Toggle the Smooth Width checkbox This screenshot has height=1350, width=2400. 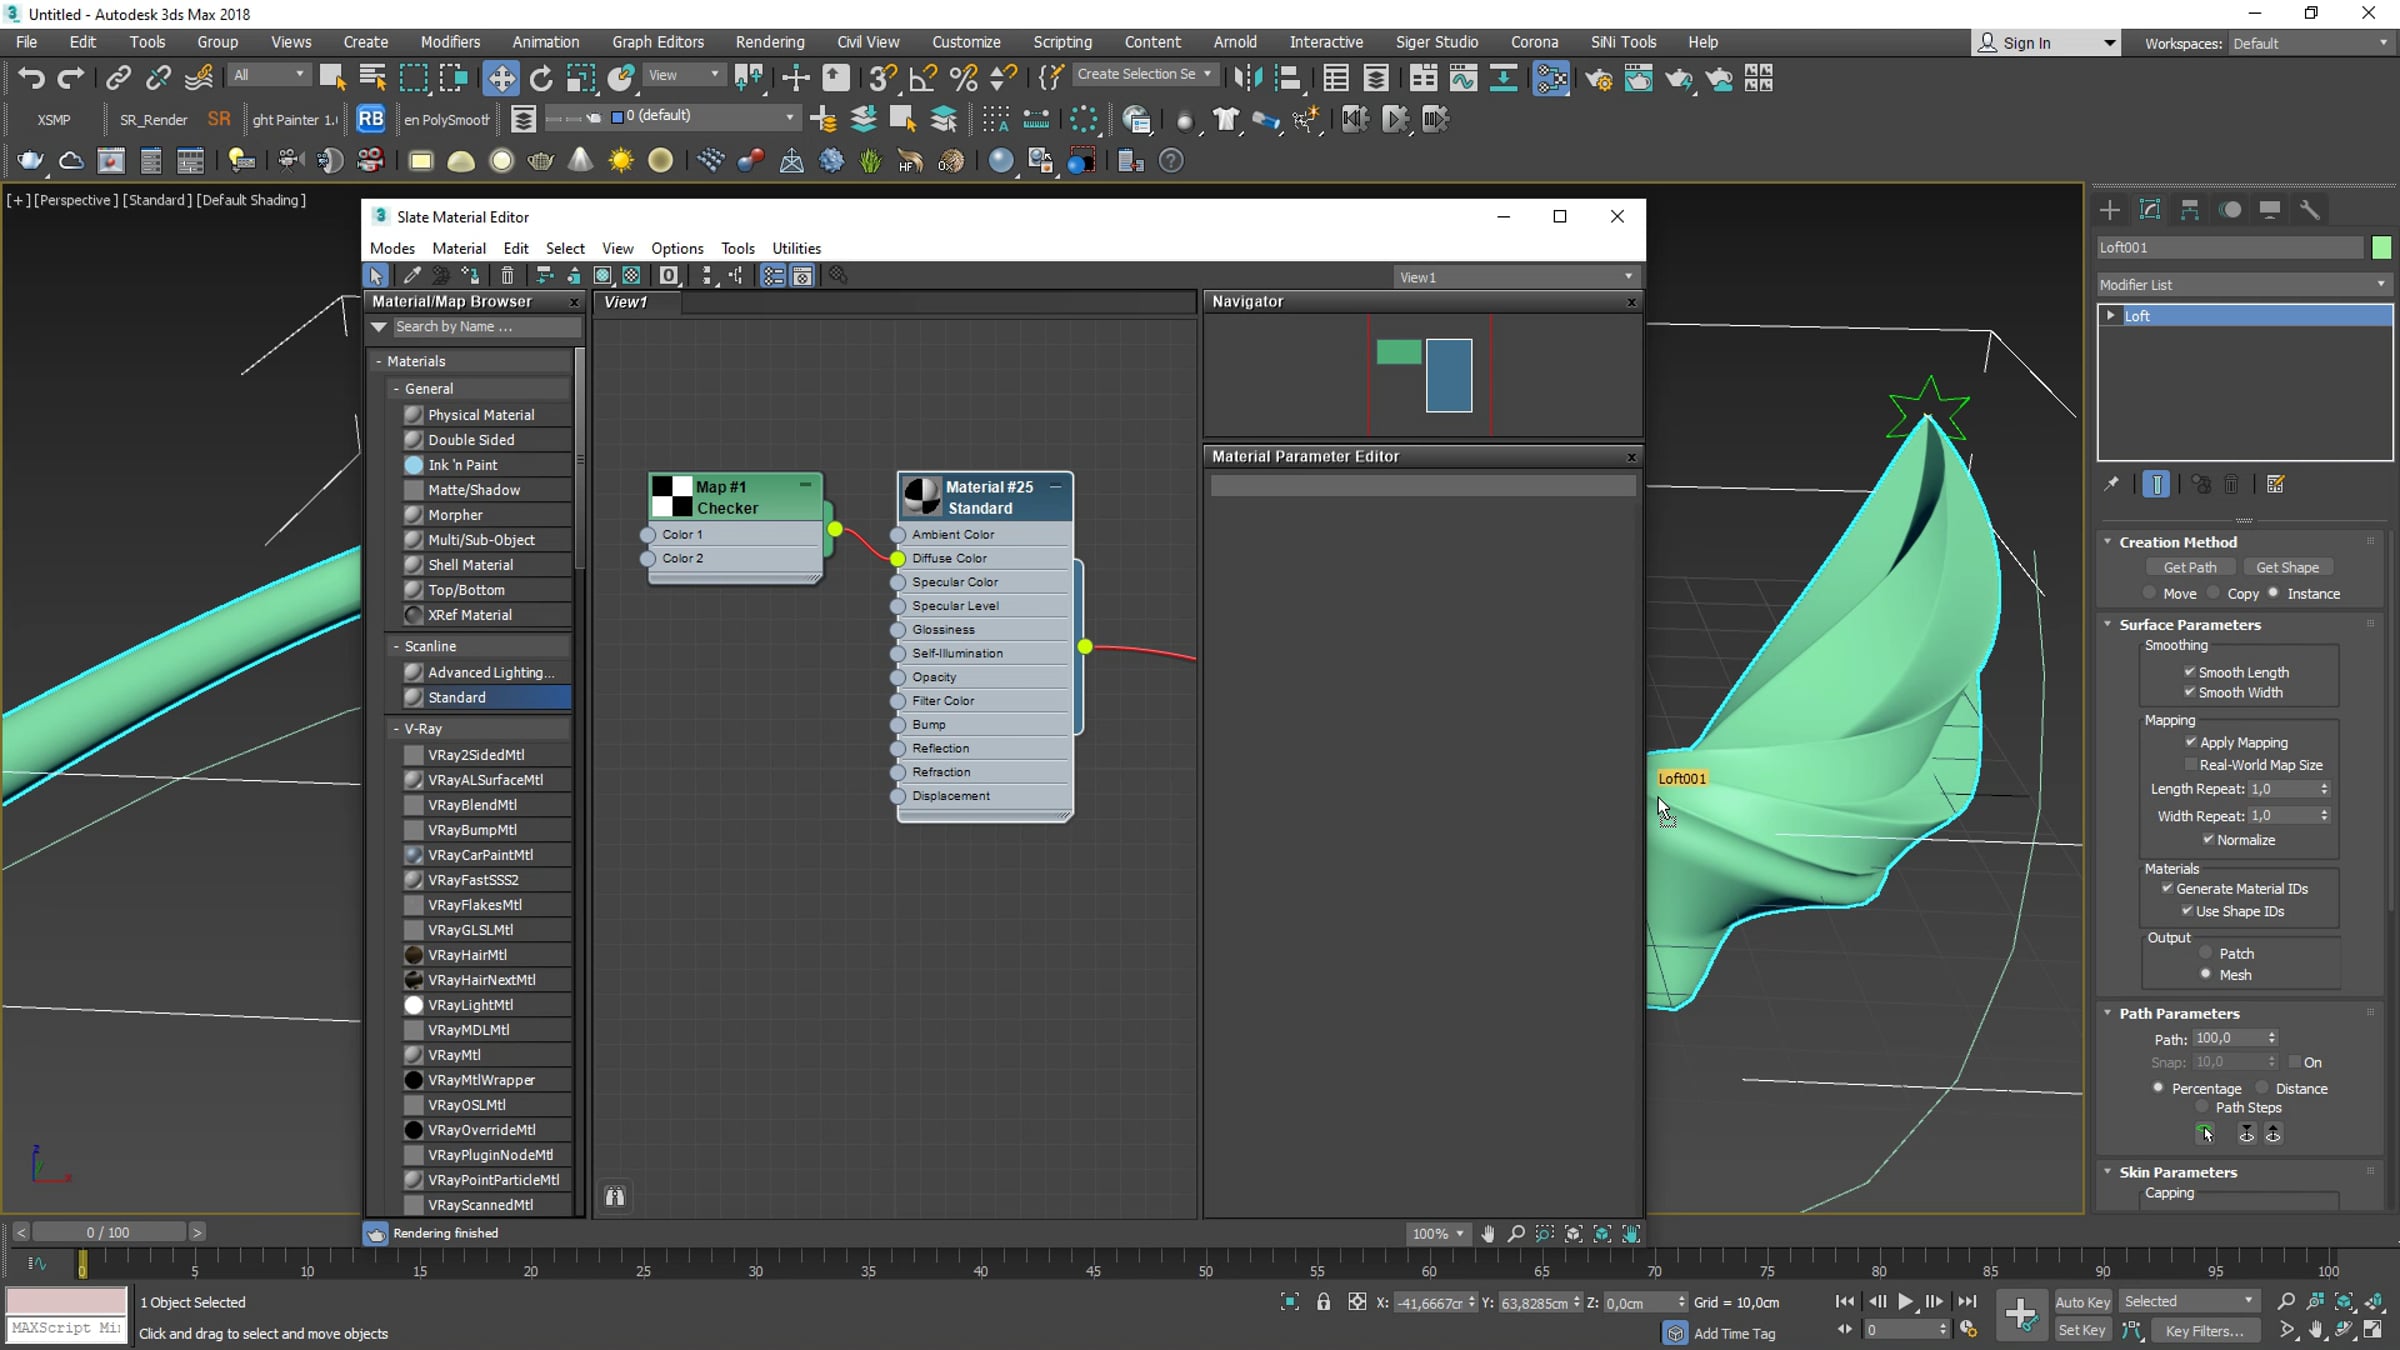click(2189, 692)
